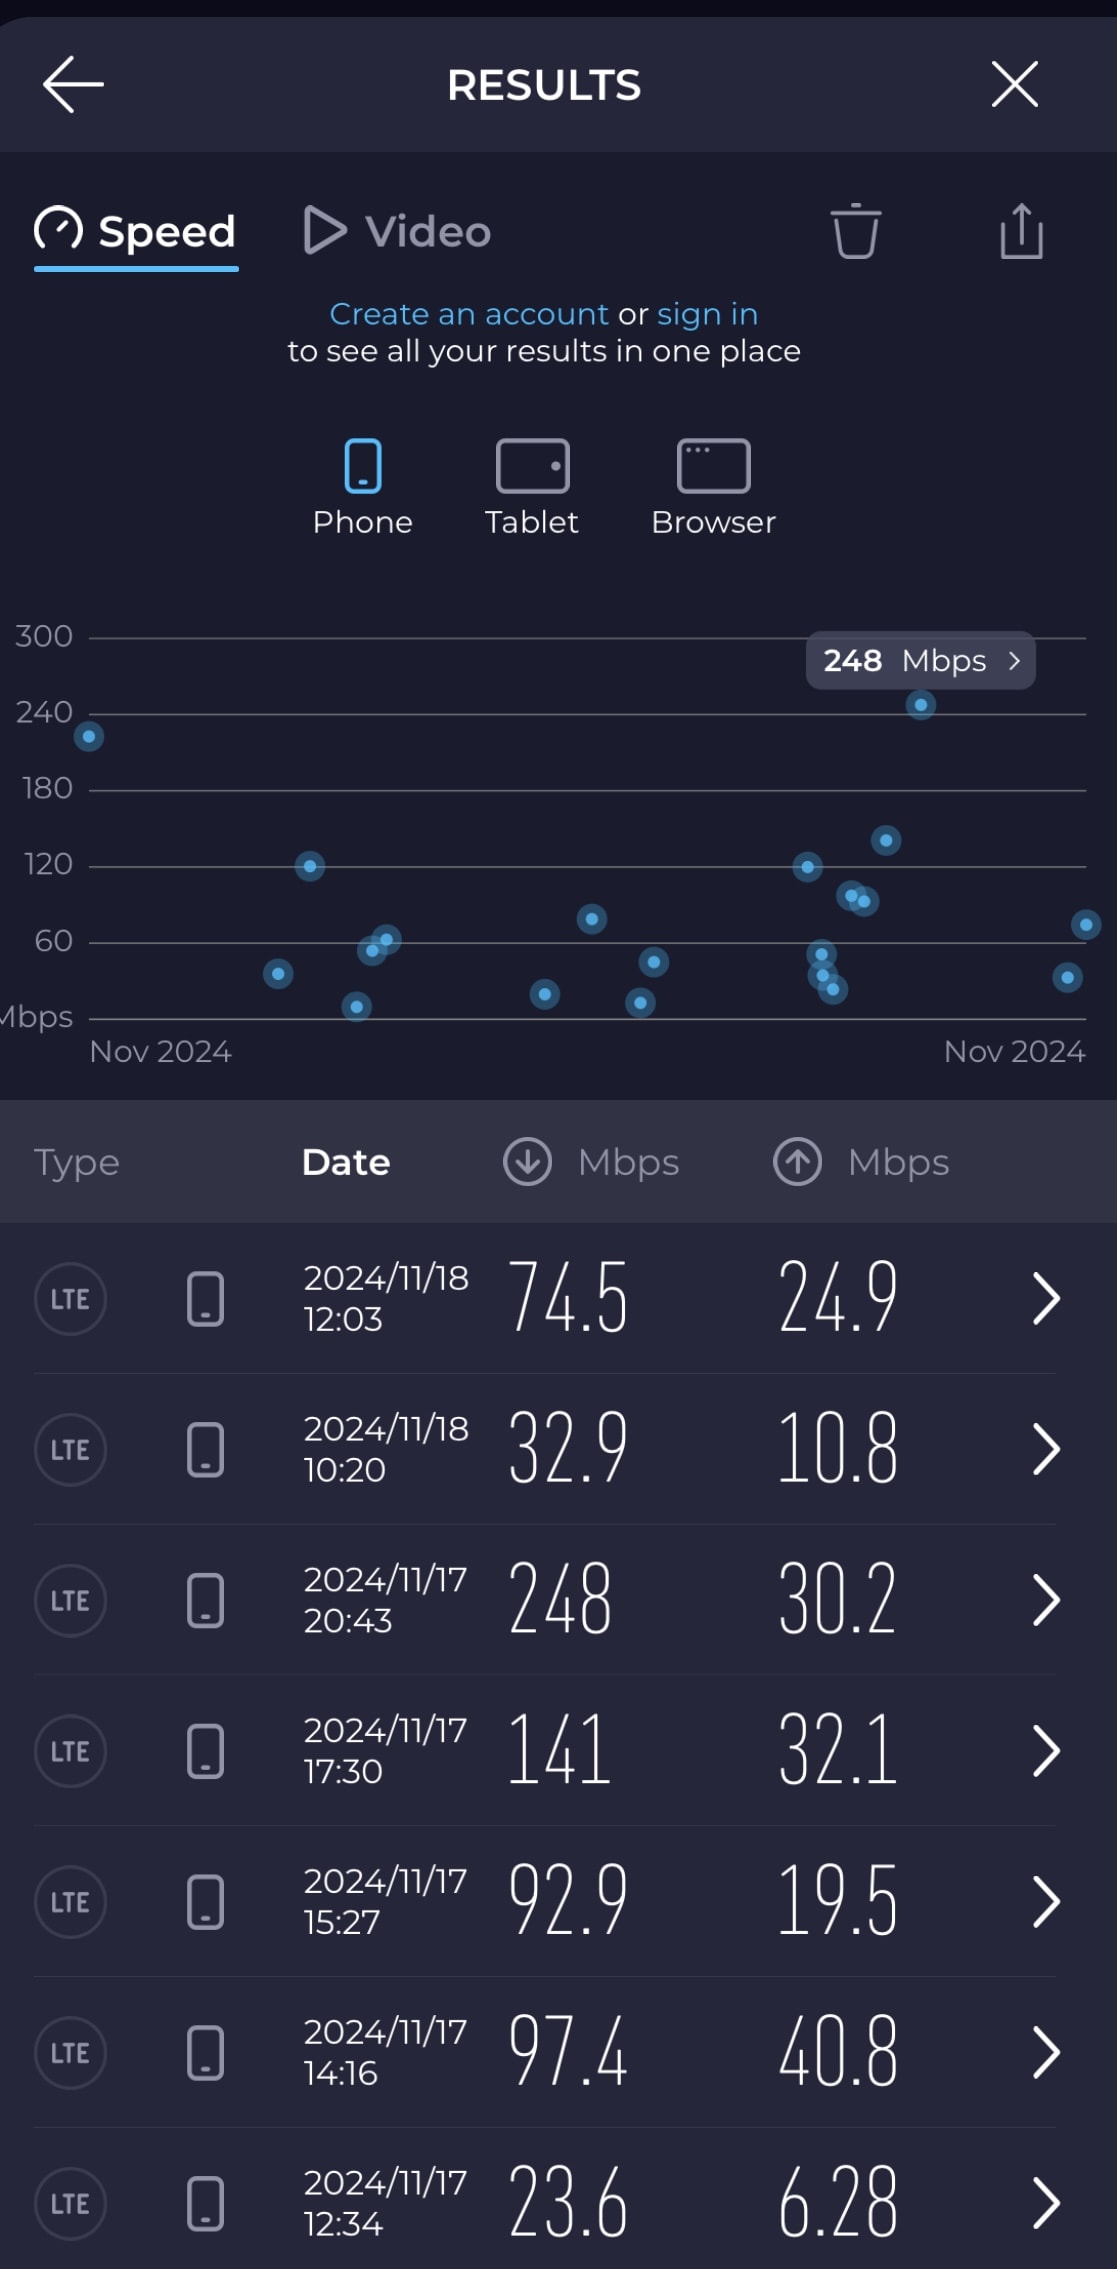Image resolution: width=1117 pixels, height=2269 pixels.
Task: Tap the share results icon
Action: click(1021, 231)
